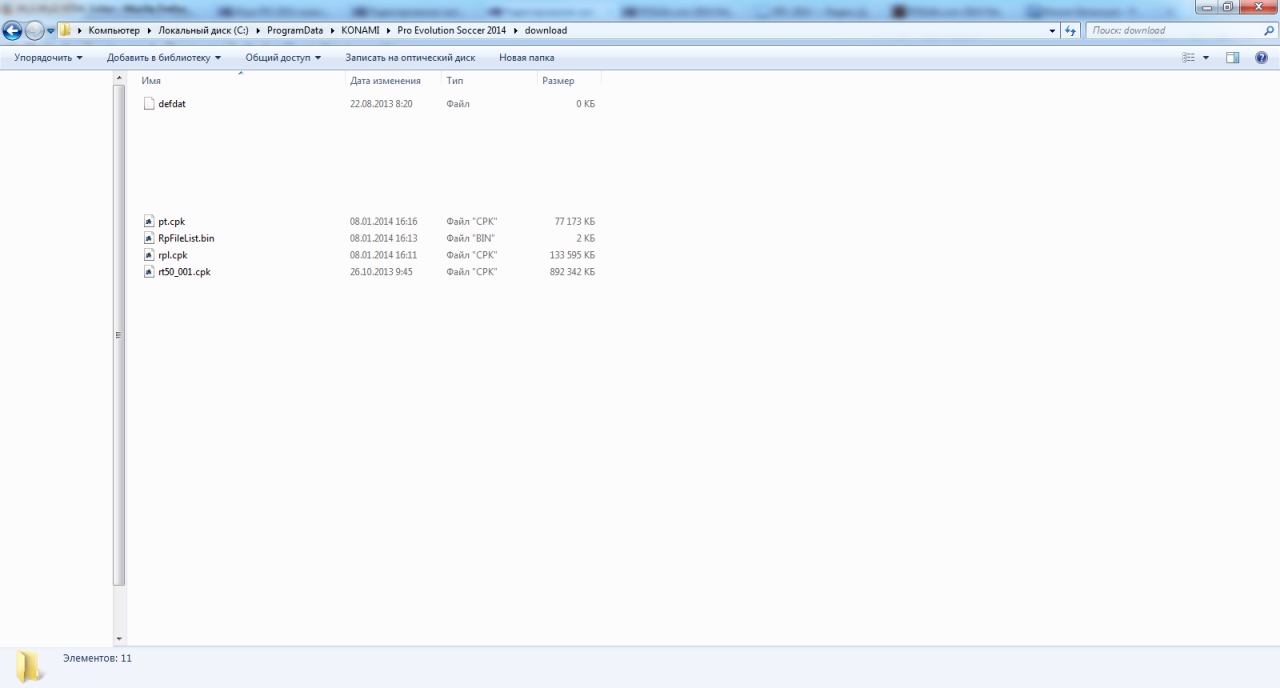
Task: Create a folder with Новая папка button
Action: pyautogui.click(x=526, y=58)
